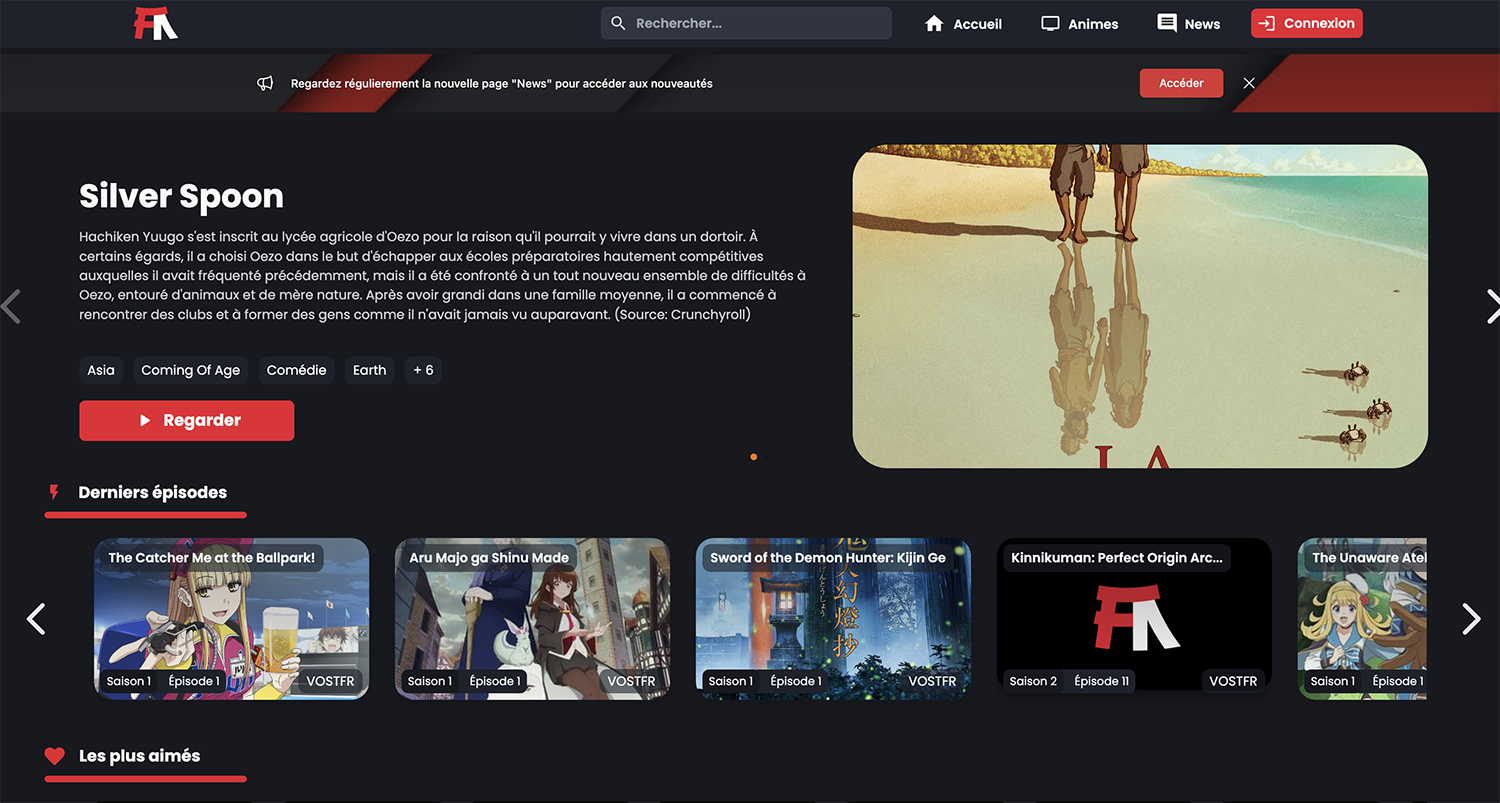The height and width of the screenshot is (803, 1500).
Task: Open The Catcher Me at the Ballpark! episode
Action: click(x=231, y=619)
